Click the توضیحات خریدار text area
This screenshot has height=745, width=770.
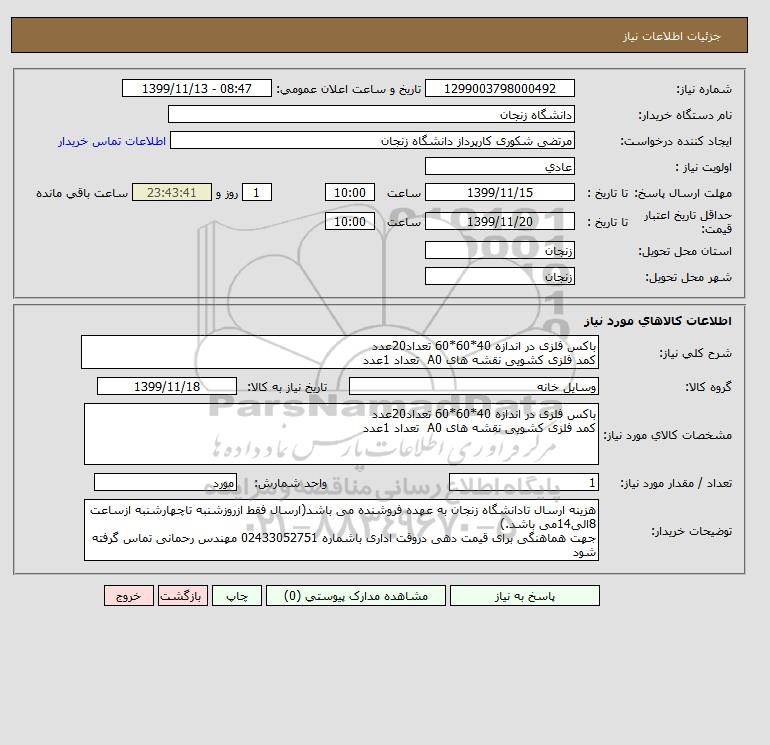pyautogui.click(x=341, y=530)
